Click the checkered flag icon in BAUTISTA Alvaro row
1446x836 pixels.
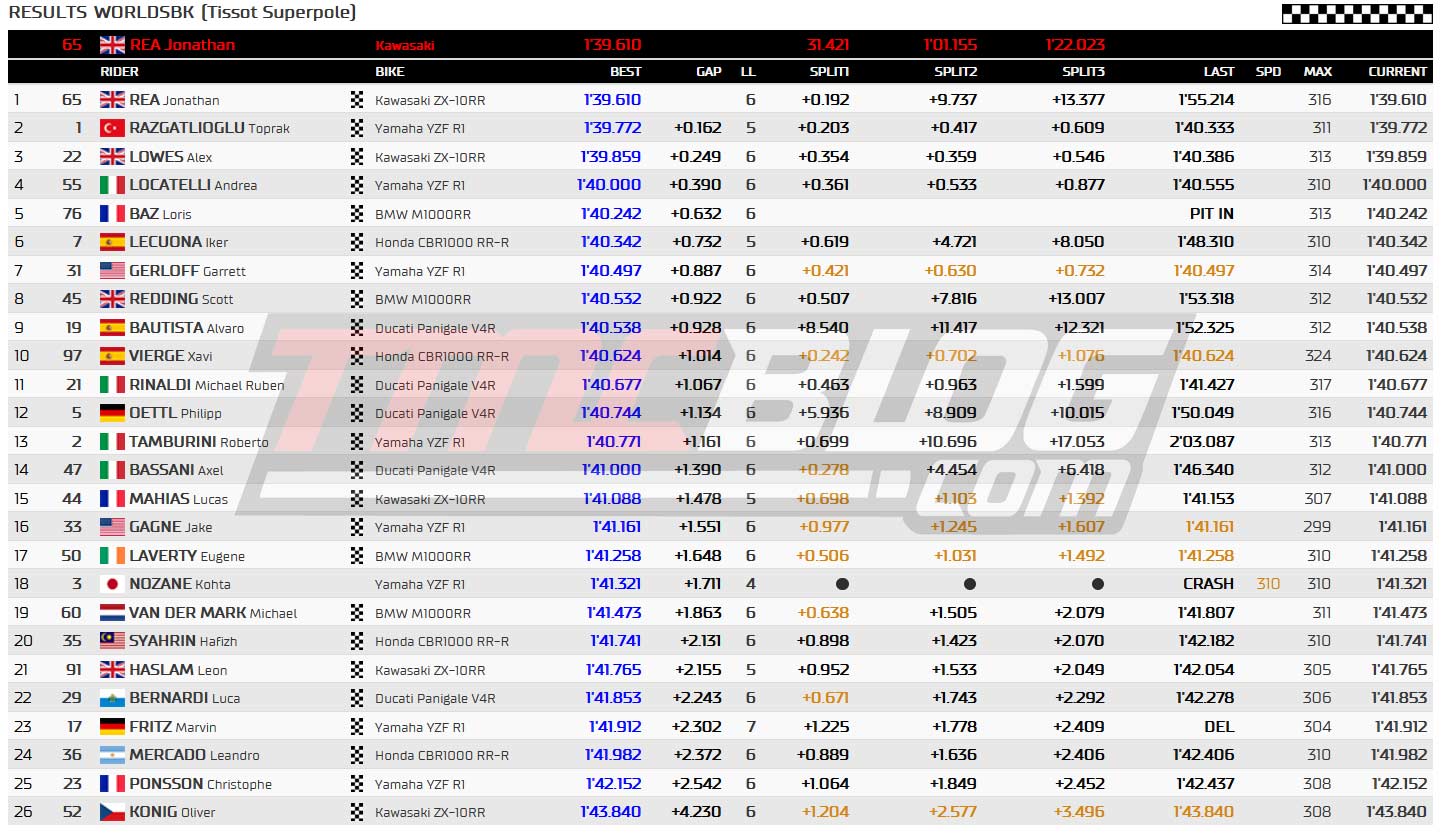click(x=357, y=327)
